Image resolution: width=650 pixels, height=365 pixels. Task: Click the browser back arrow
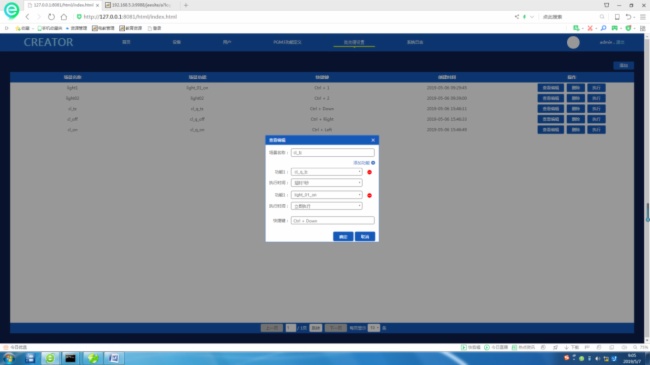pyautogui.click(x=27, y=17)
